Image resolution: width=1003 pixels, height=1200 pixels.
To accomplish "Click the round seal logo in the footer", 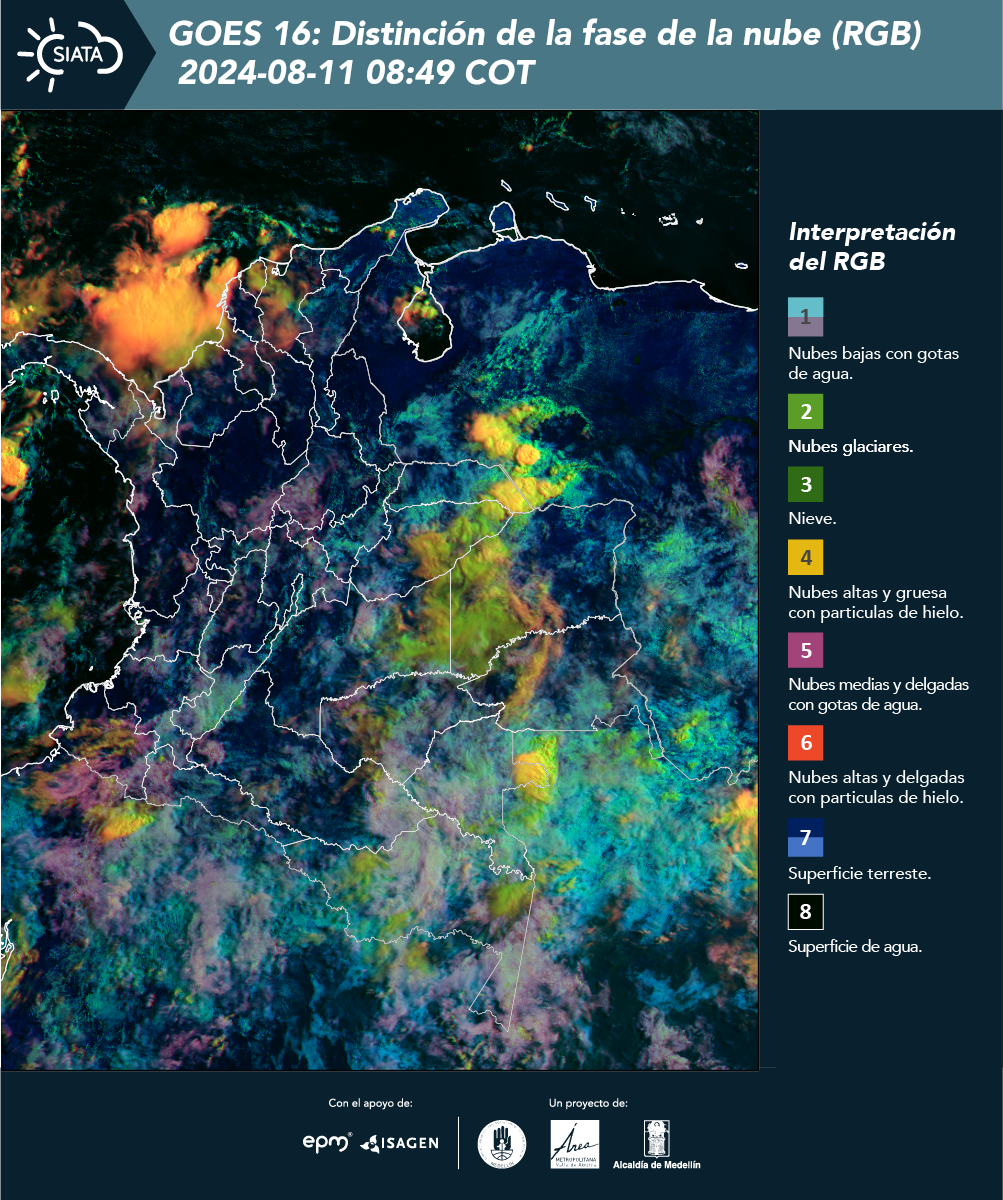I will [x=502, y=1144].
